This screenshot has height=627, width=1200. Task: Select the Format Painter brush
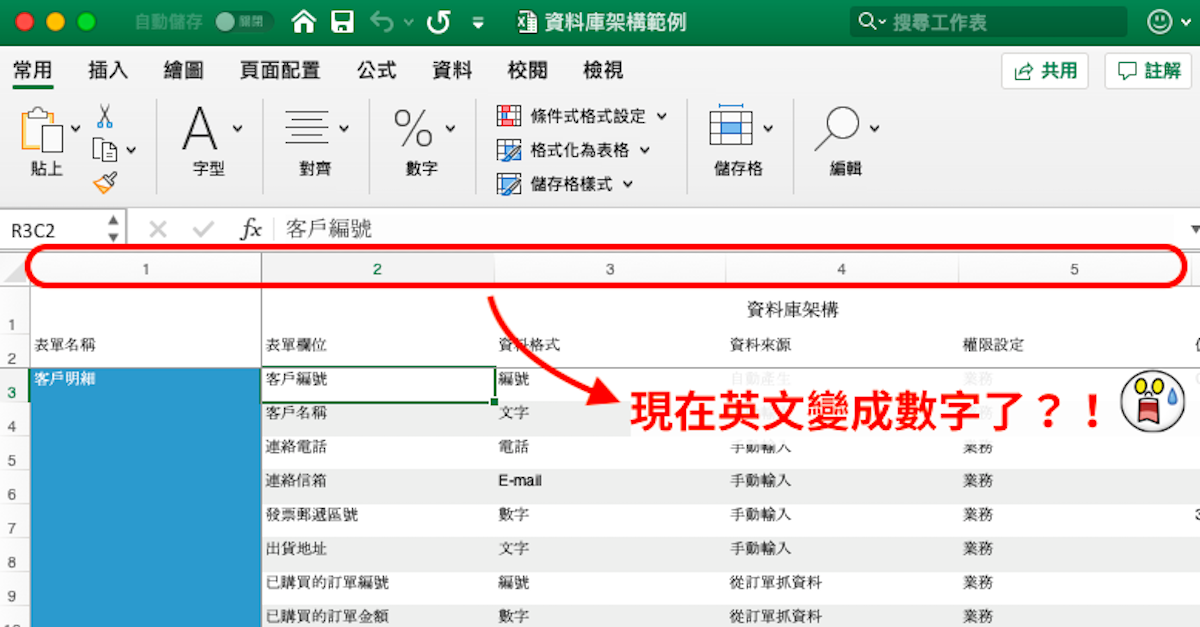105,183
